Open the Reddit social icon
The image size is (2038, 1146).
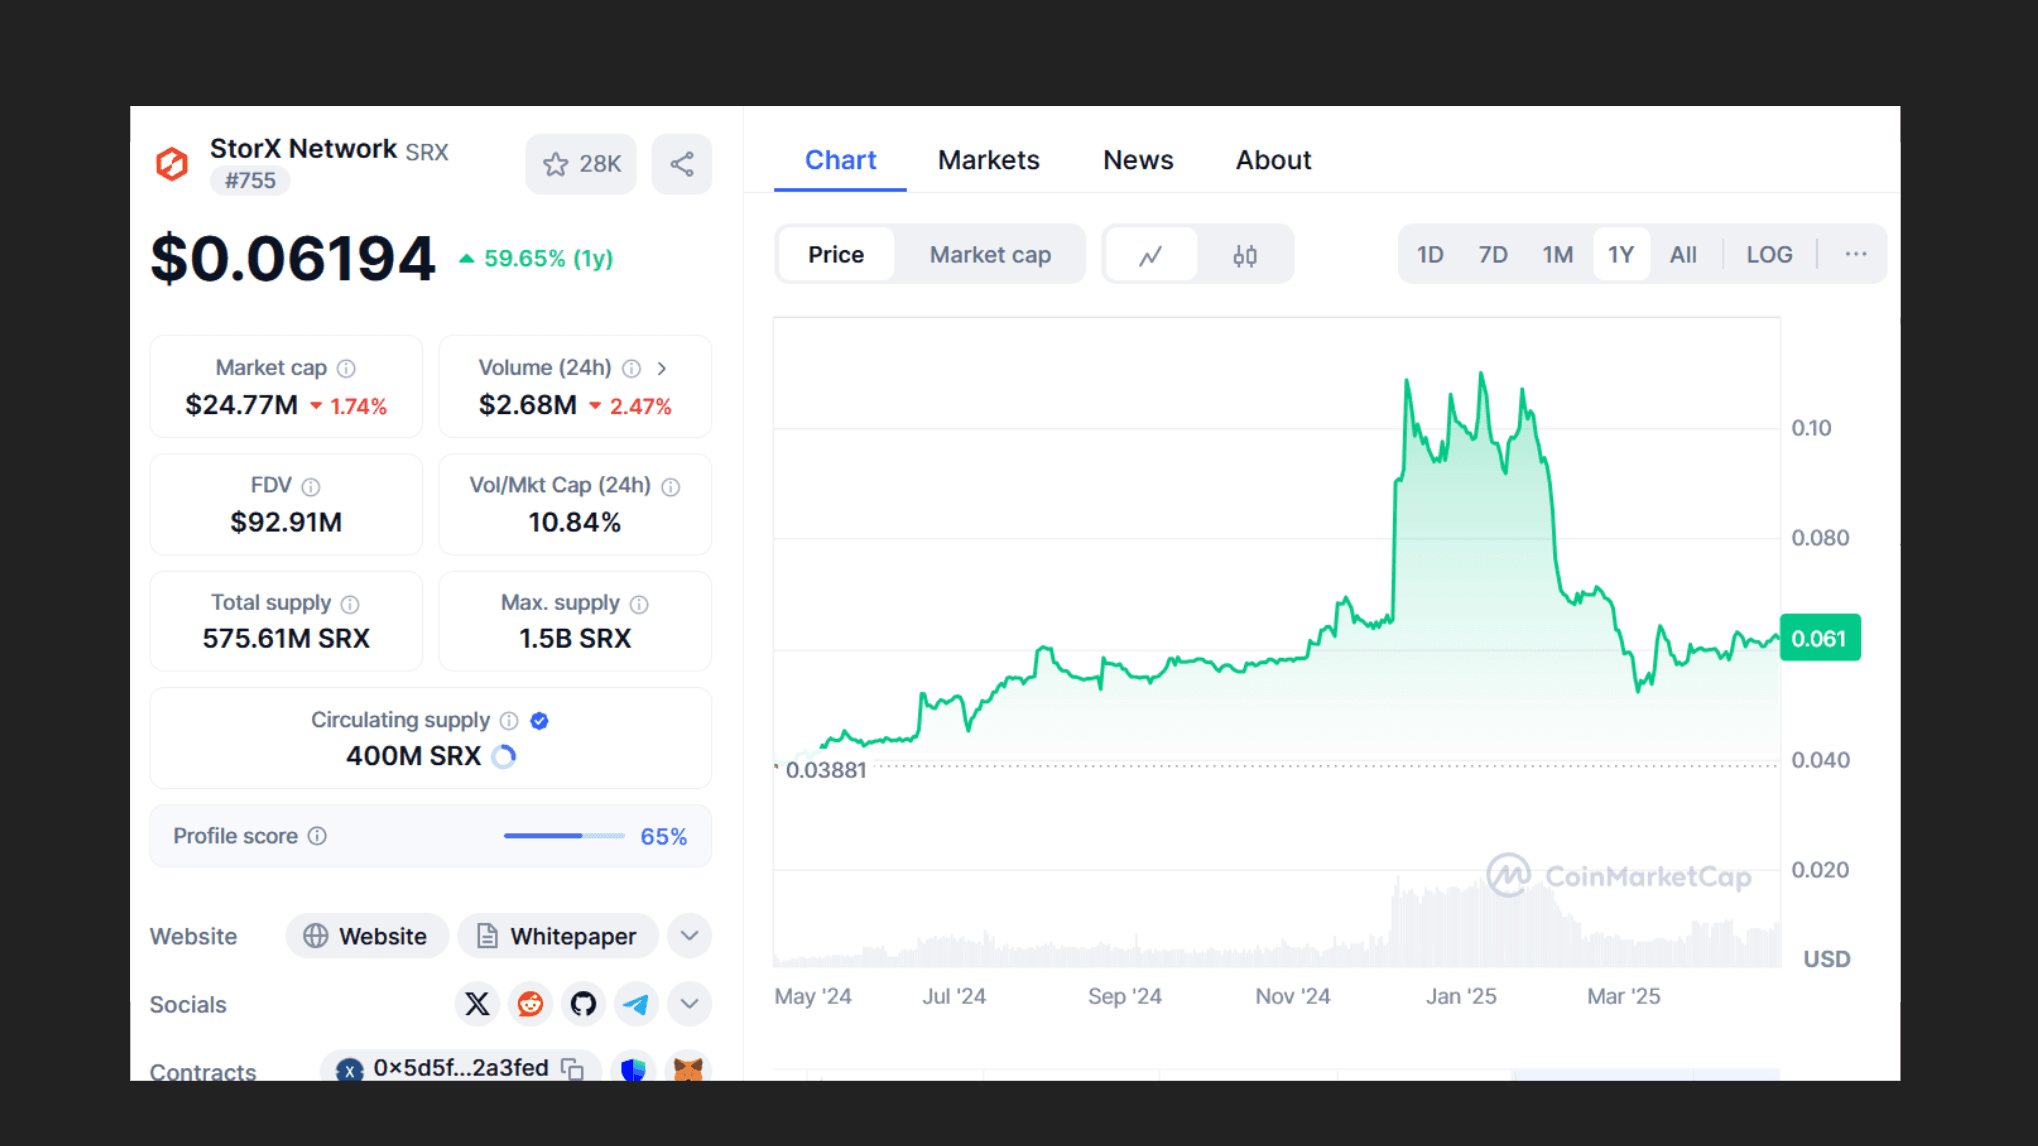pos(530,1004)
